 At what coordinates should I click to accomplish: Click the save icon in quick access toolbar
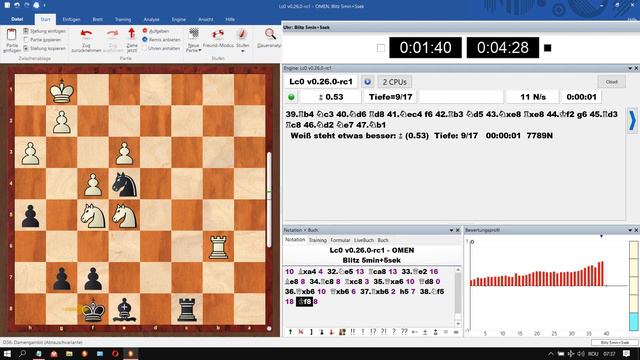pos(7,5)
